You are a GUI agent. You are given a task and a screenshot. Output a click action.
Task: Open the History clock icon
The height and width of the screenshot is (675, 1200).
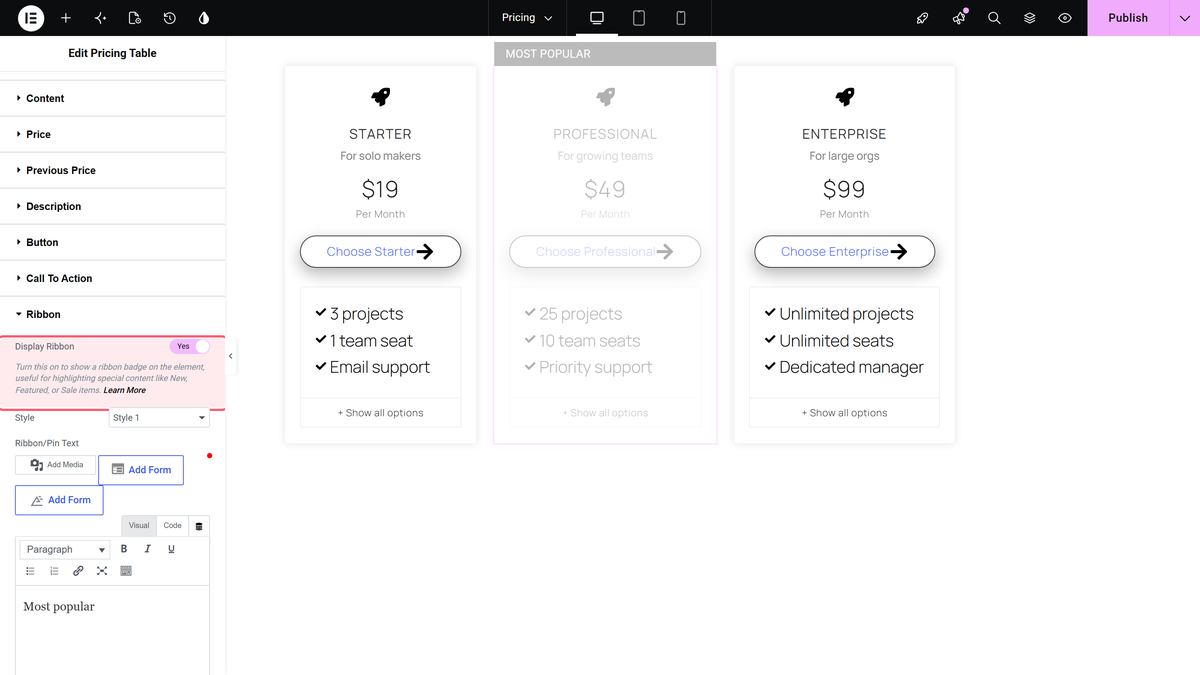[x=170, y=18]
